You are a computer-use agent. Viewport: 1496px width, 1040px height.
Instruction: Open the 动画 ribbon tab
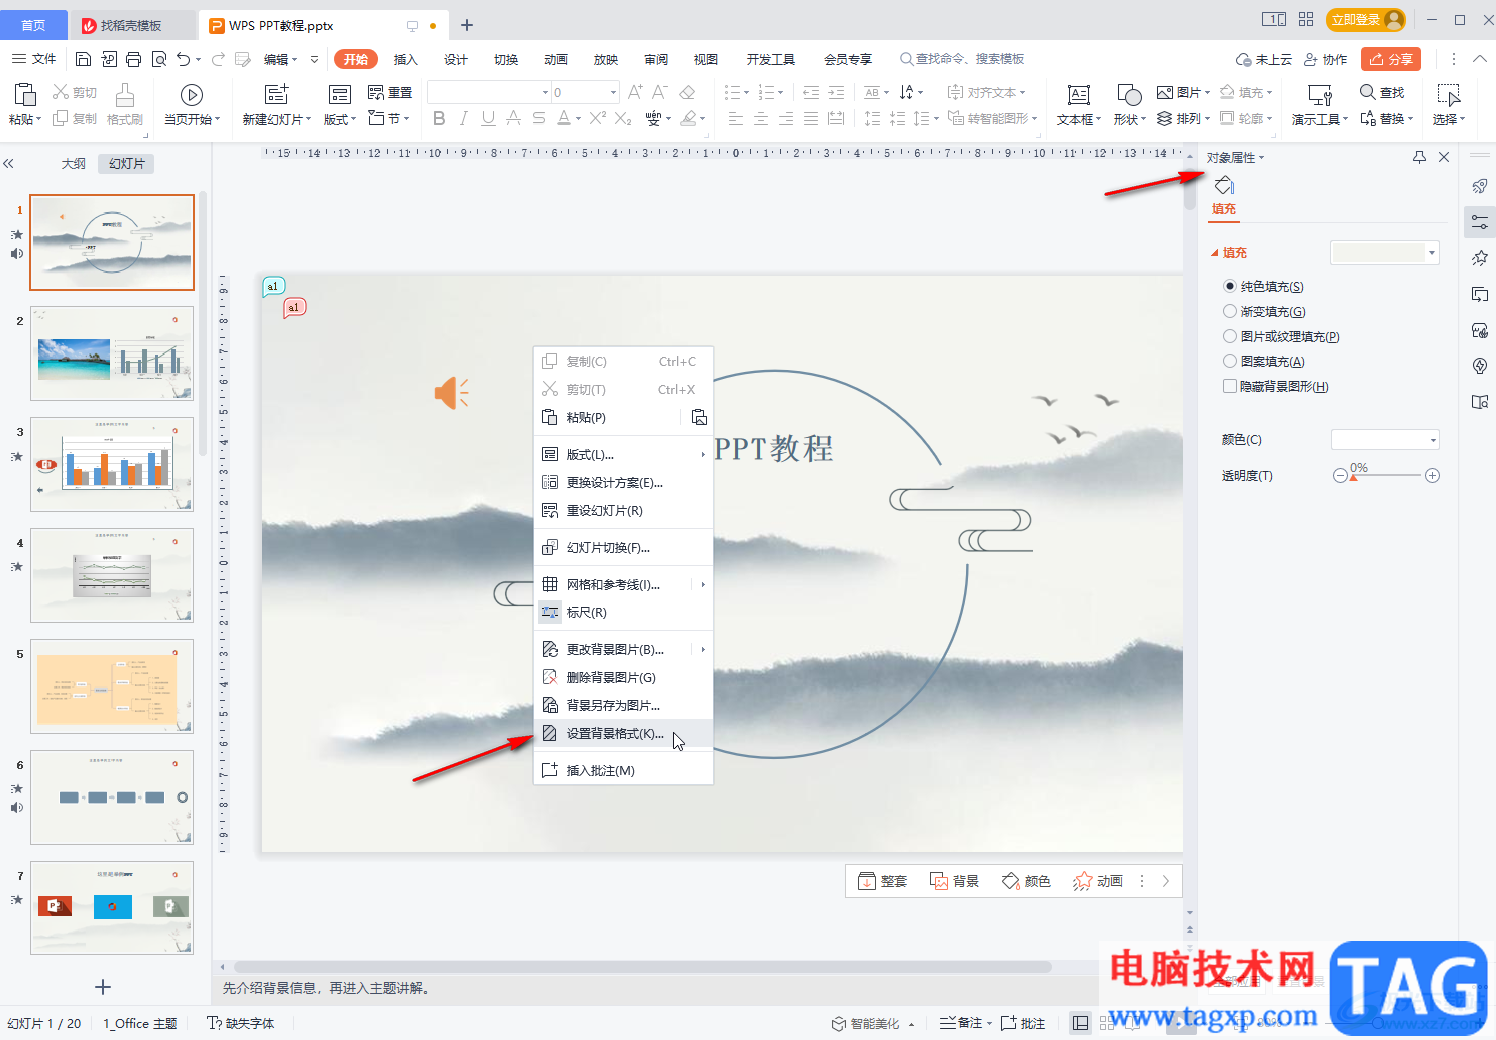coord(556,59)
